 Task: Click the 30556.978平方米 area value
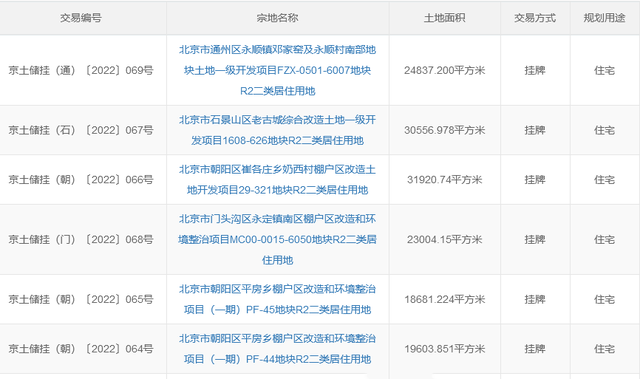click(444, 130)
